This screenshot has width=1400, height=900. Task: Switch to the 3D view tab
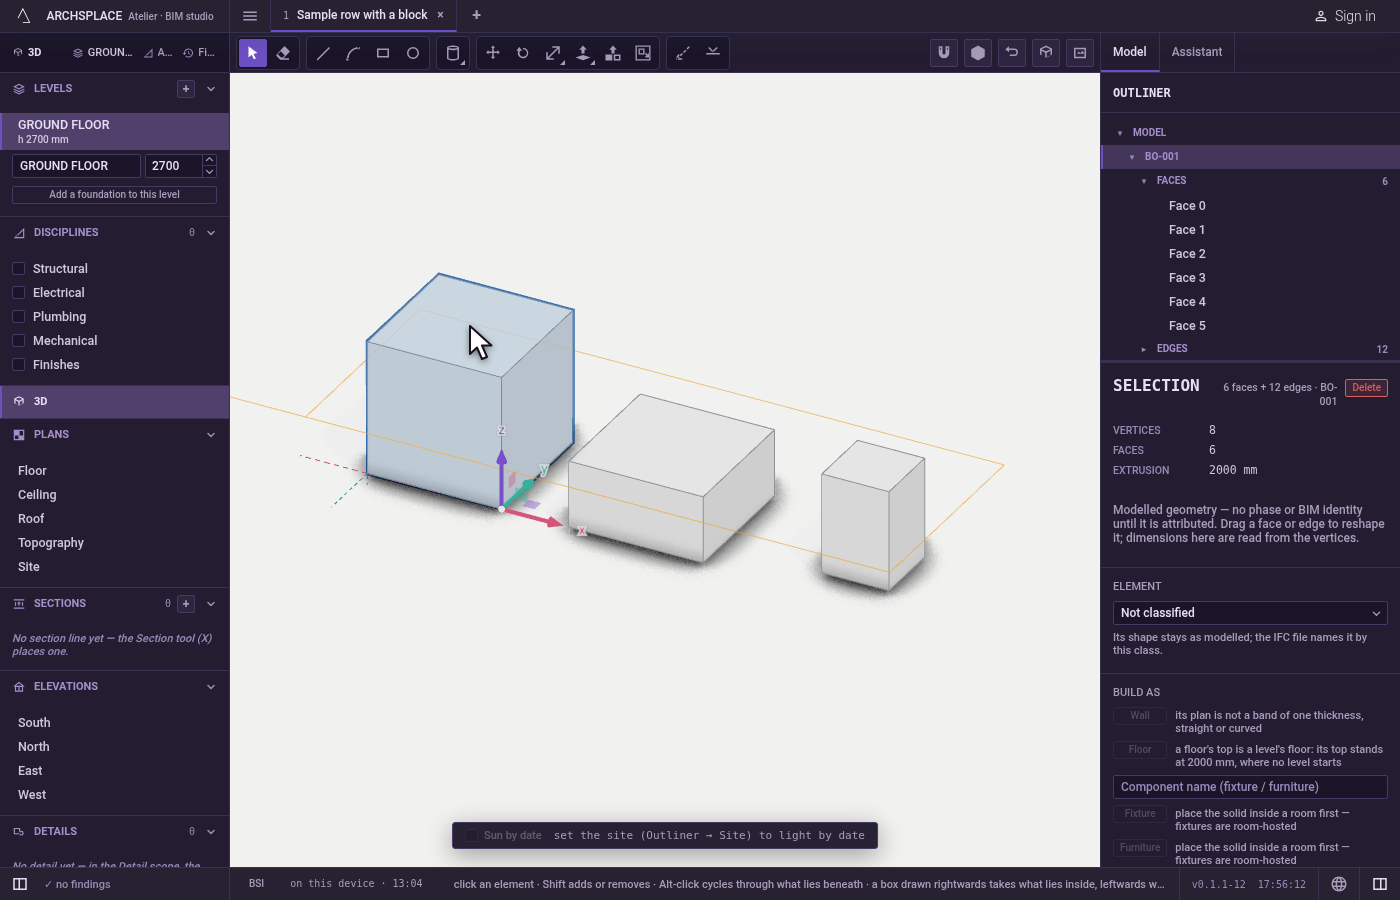click(x=28, y=53)
